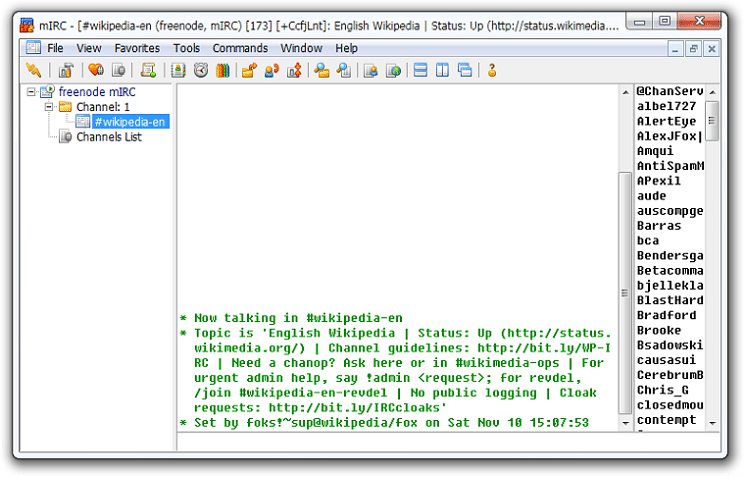Restore the inner channel window
The width and height of the screenshot is (745, 477).
[693, 48]
